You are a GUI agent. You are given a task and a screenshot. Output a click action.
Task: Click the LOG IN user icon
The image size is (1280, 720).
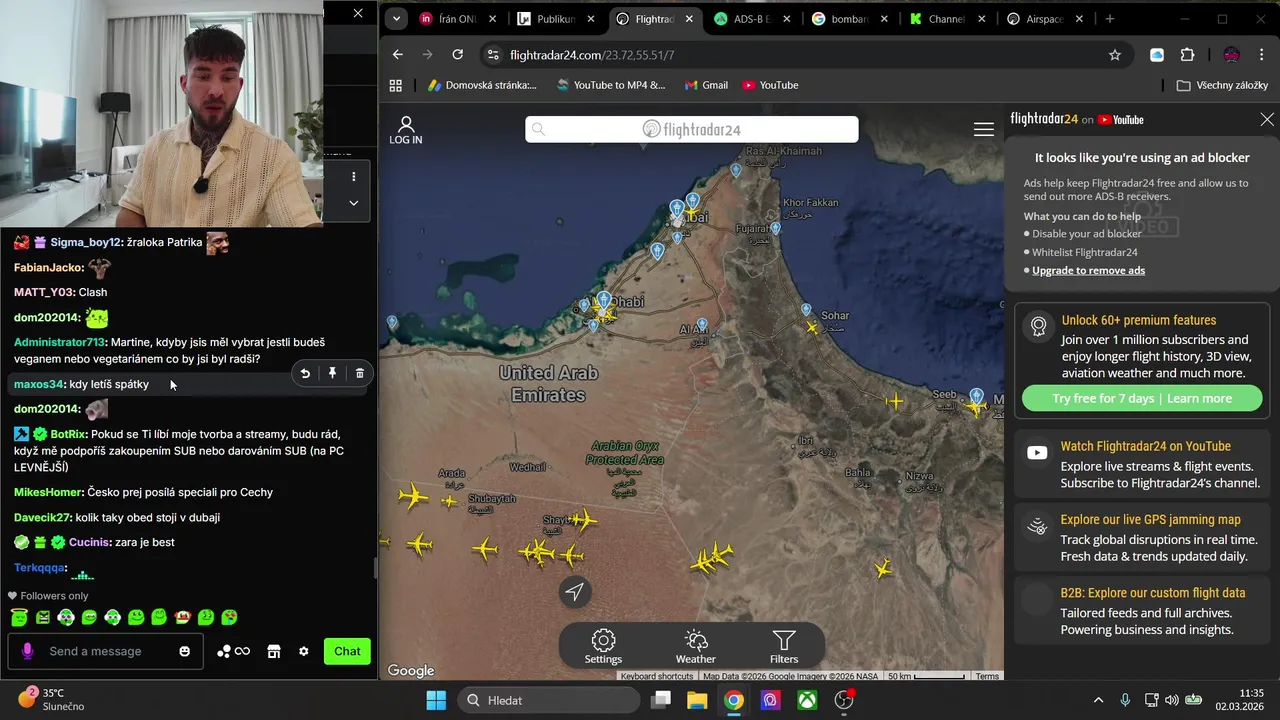tap(406, 130)
